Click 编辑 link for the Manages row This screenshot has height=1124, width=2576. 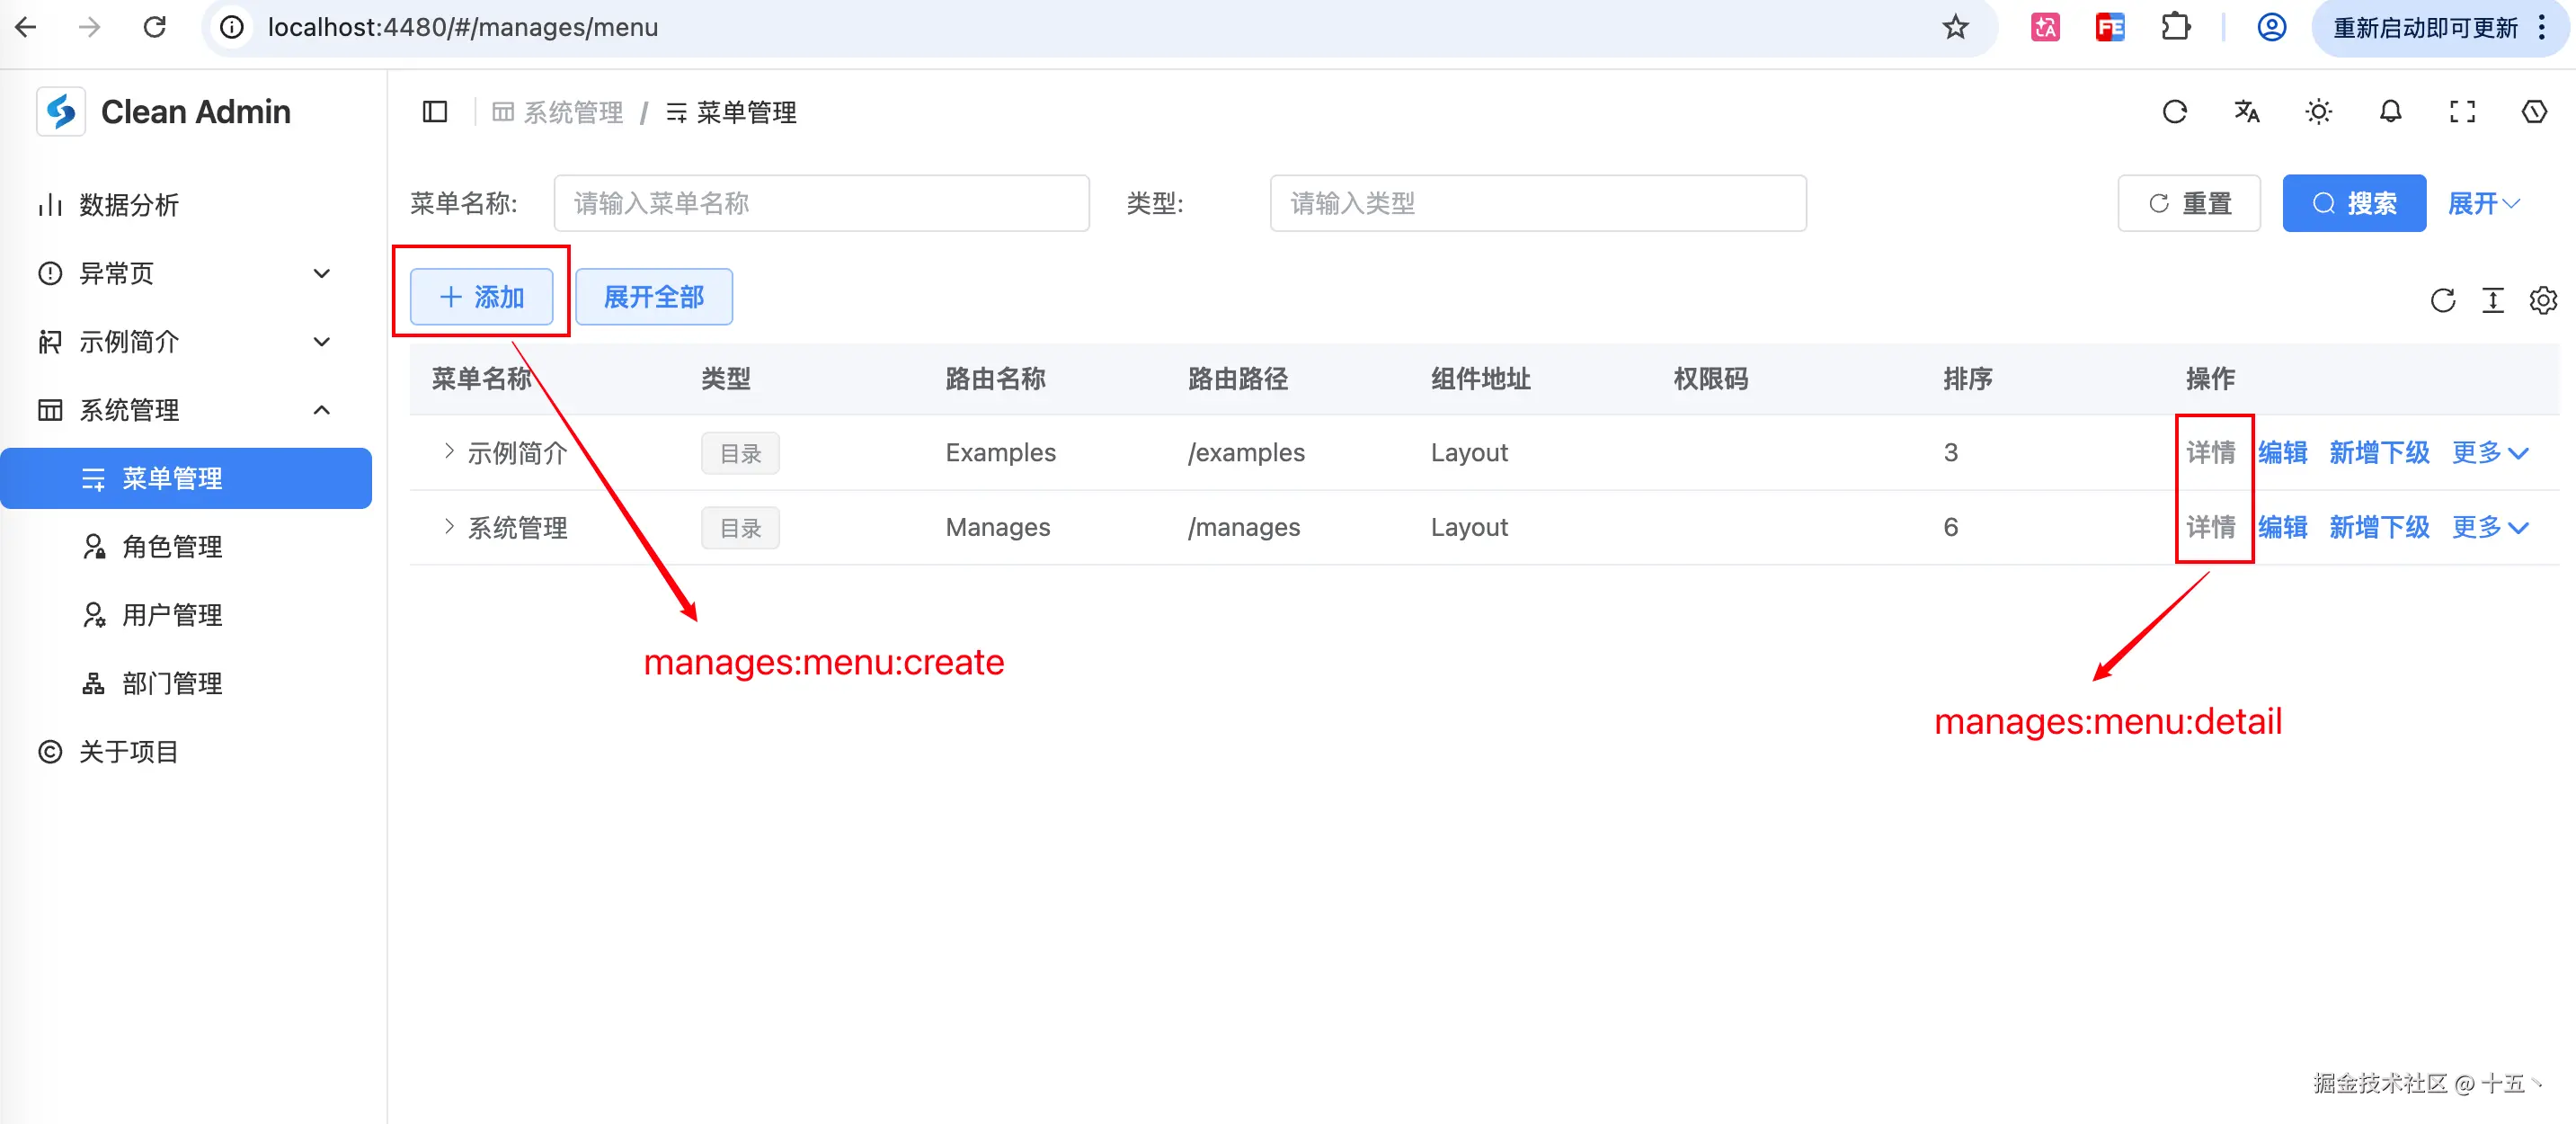click(2282, 527)
